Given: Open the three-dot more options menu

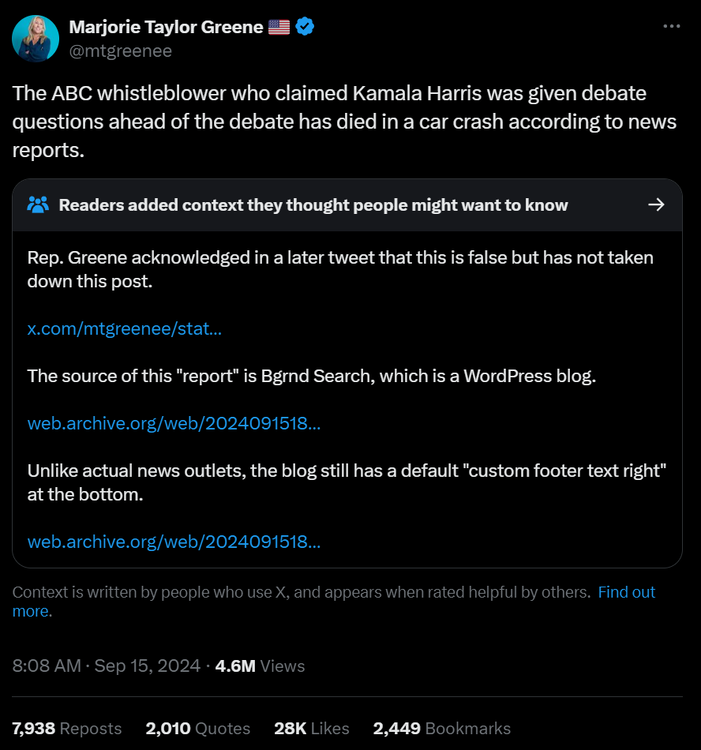Looking at the screenshot, I should (x=671, y=26).
